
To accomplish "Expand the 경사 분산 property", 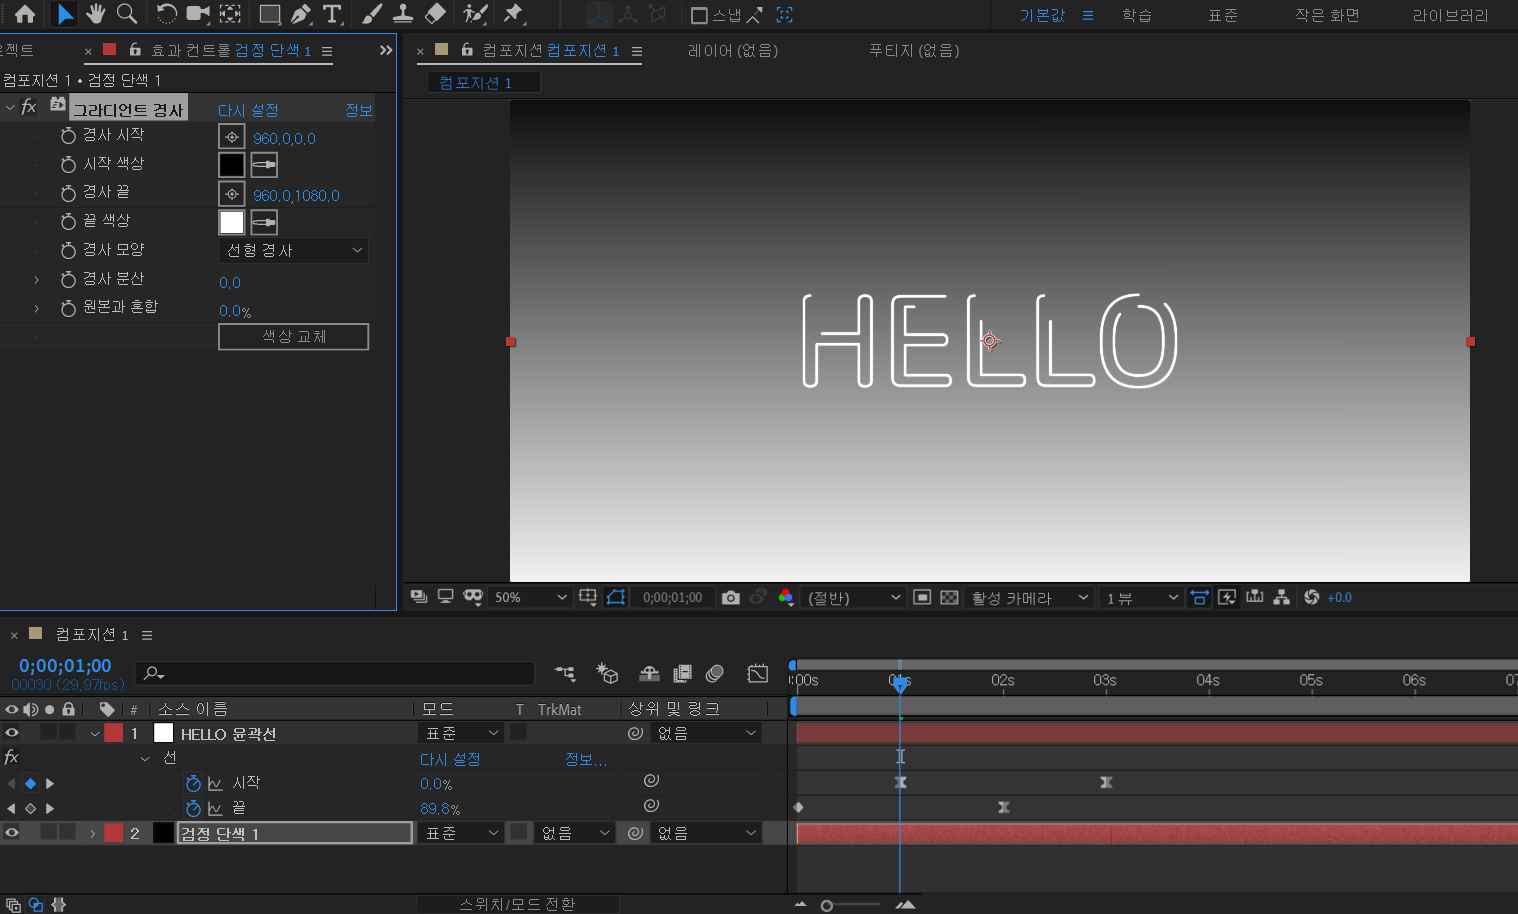I will 37,279.
